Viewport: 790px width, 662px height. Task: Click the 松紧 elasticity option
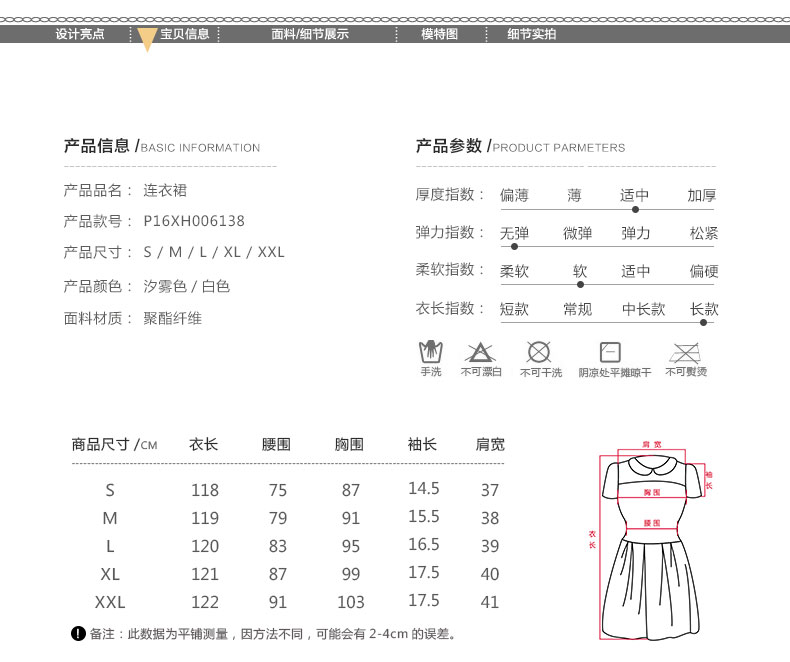[x=704, y=233]
